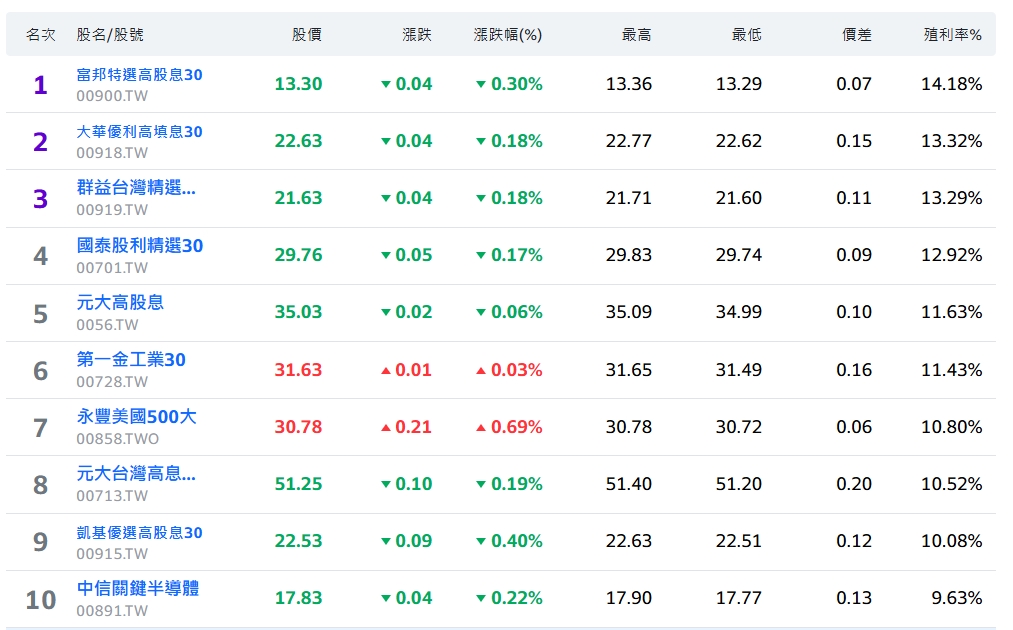Viewport: 1013px width, 630px height.
Task: Open 國泰股利精選30 details
Action: [140, 246]
